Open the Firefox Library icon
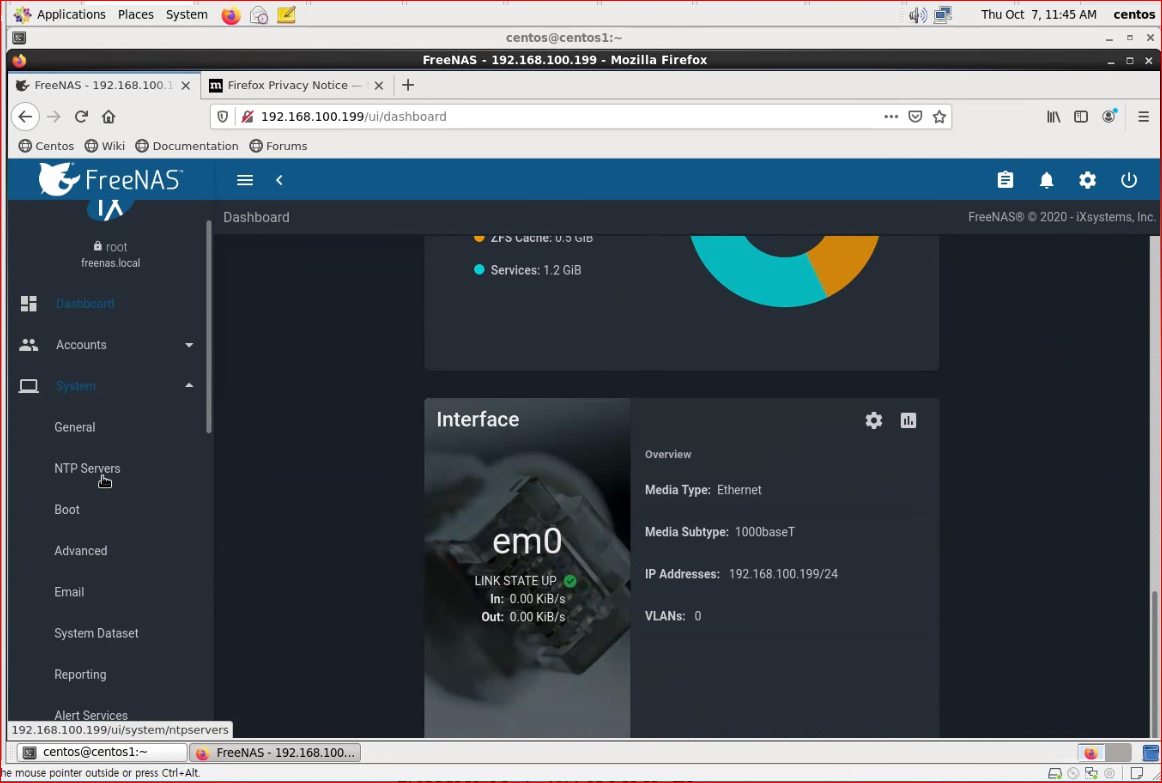The width and height of the screenshot is (1162, 783). 1054,116
